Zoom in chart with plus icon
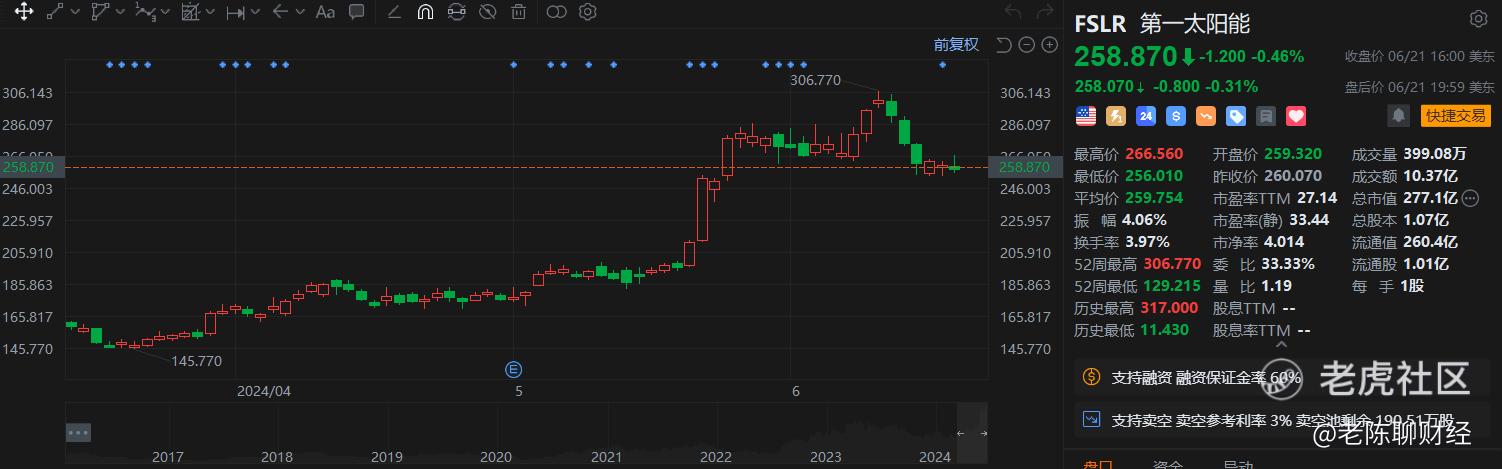This screenshot has height=469, width=1502. click(x=1050, y=44)
